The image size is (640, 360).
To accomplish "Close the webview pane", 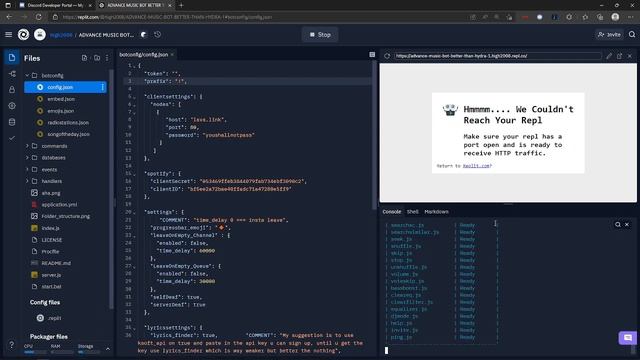I will (x=629, y=56).
